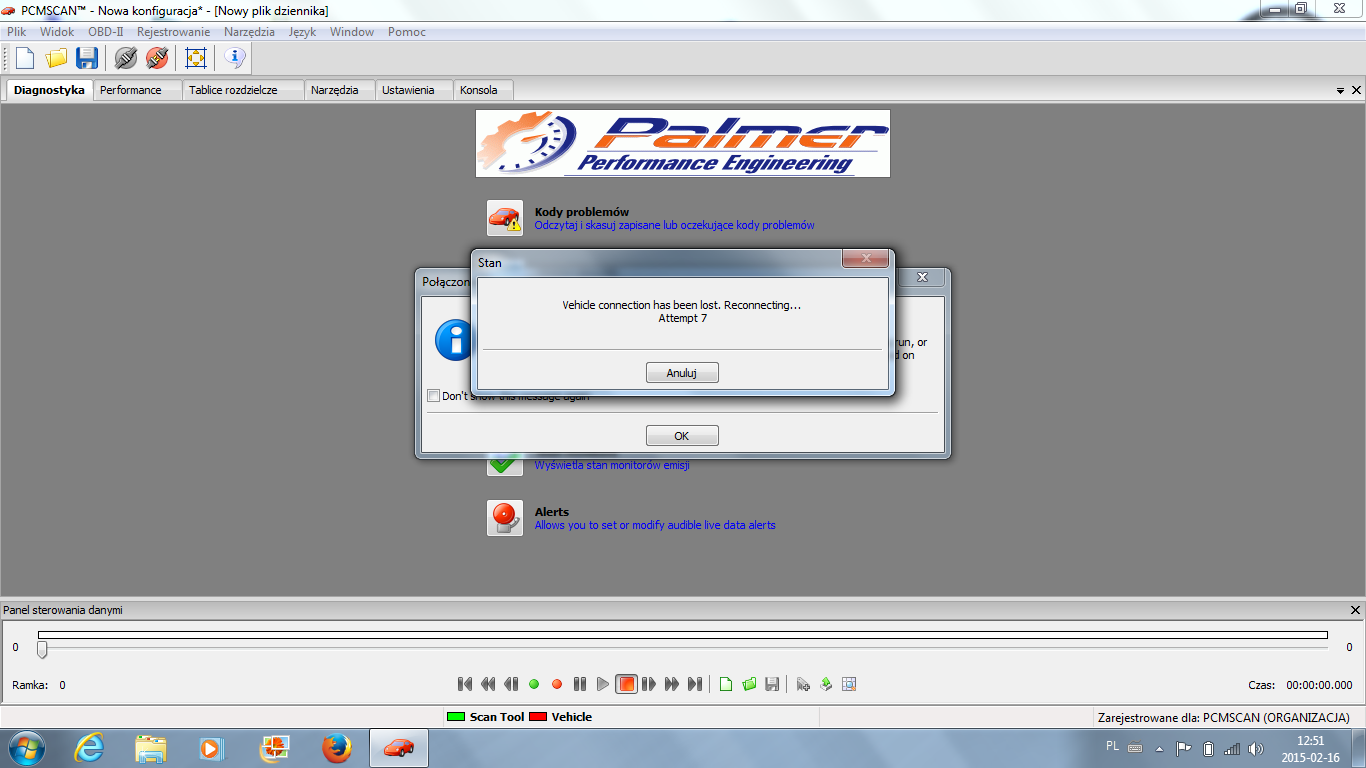
Task: Click the orange Stop square button
Action: 626,684
